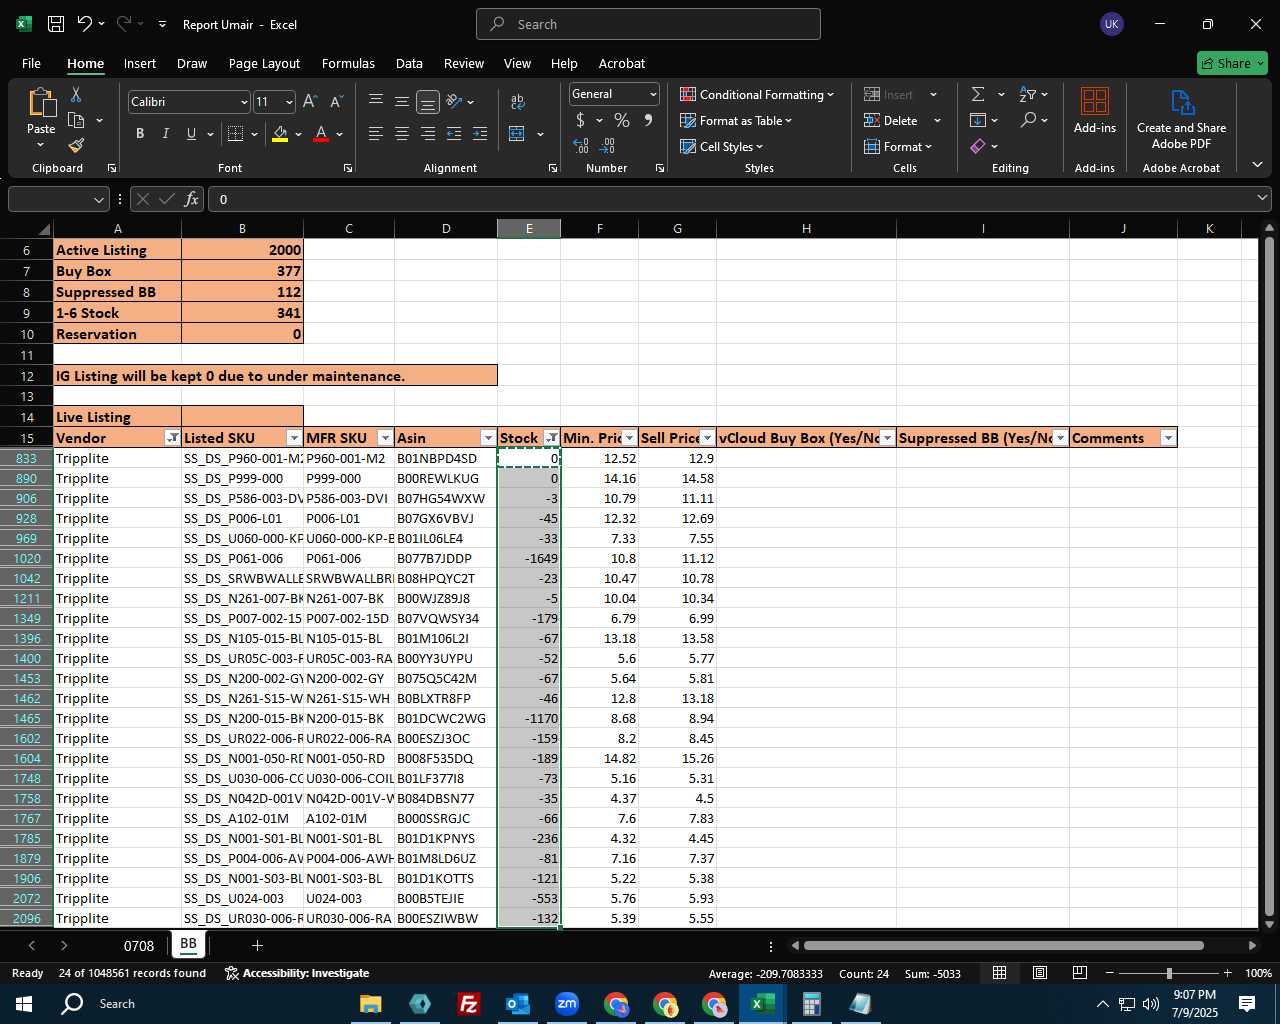This screenshot has height=1024, width=1280.
Task: Click Format cells button
Action: 898,146
